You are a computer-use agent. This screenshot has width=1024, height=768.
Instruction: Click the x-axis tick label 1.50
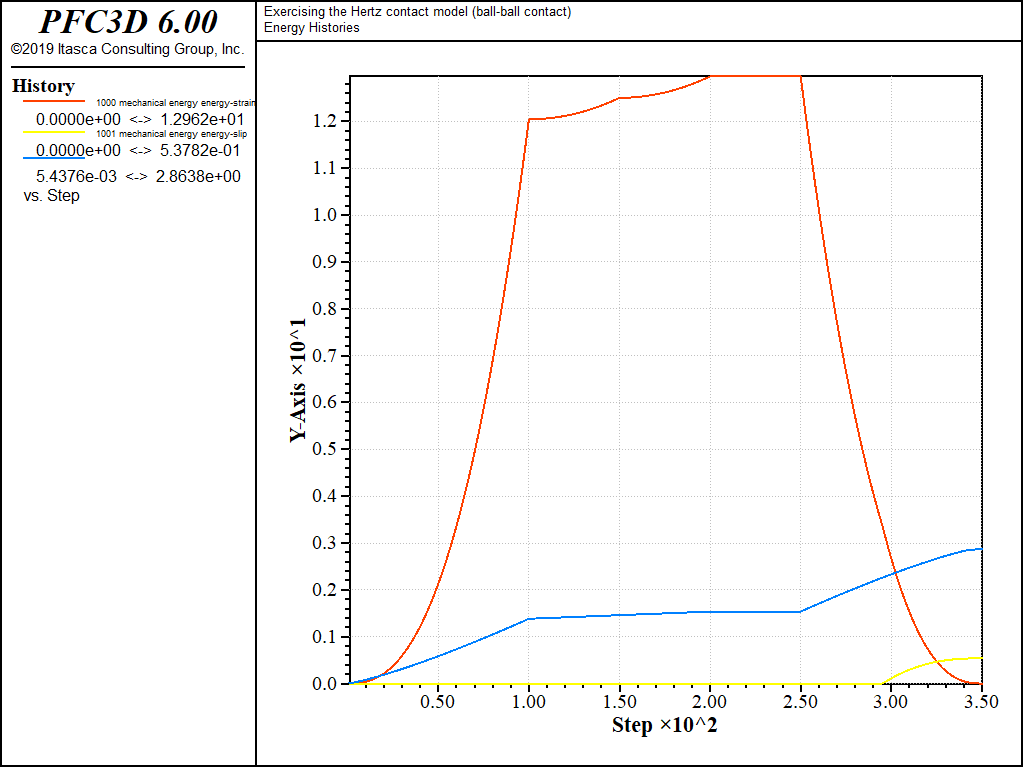[x=619, y=702]
